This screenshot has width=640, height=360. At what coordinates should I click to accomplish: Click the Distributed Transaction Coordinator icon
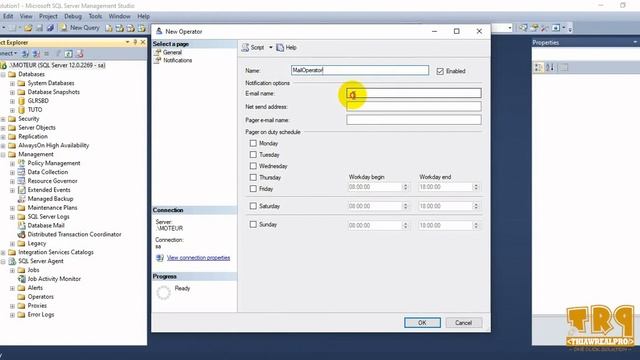pyautogui.click(x=22, y=234)
